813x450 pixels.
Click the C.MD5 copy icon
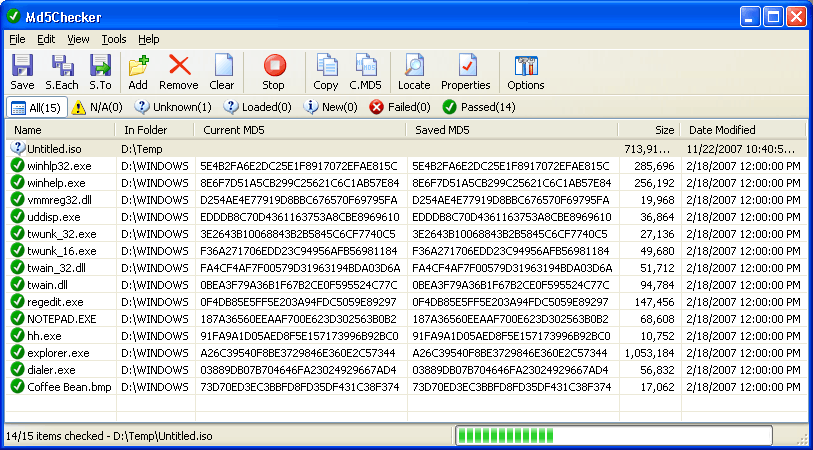[x=366, y=73]
